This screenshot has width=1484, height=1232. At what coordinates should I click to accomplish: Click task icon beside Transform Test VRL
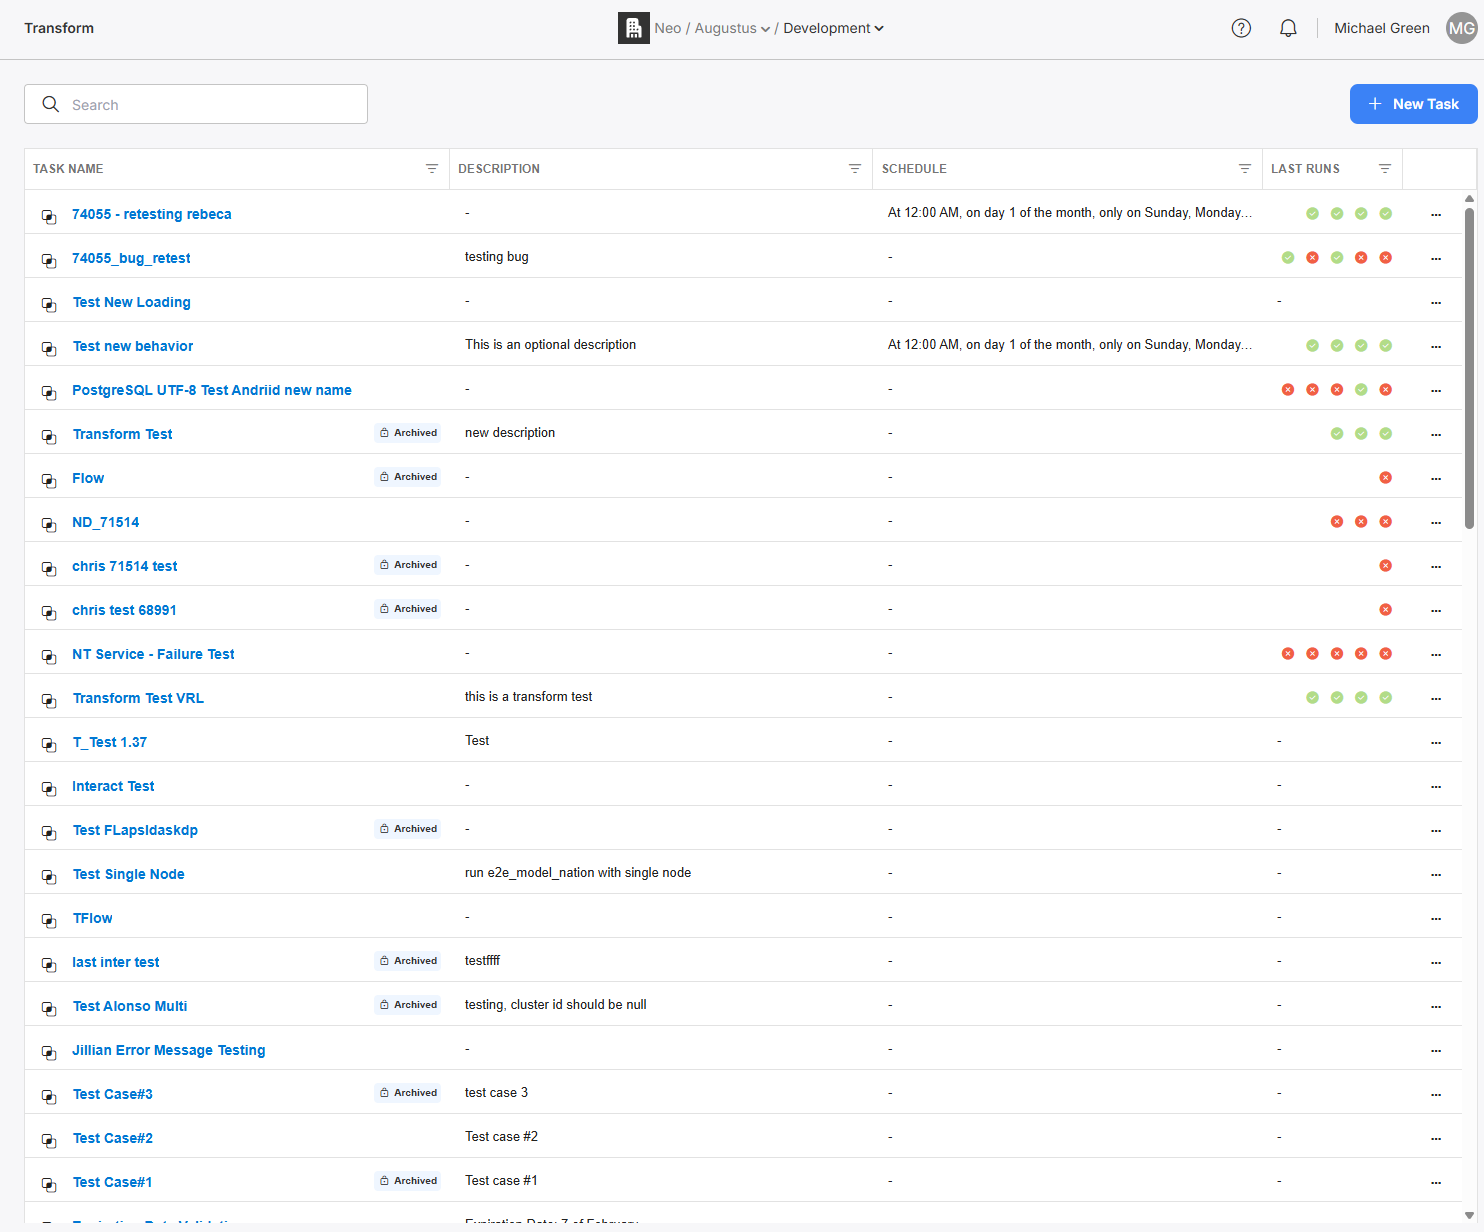[x=49, y=700]
